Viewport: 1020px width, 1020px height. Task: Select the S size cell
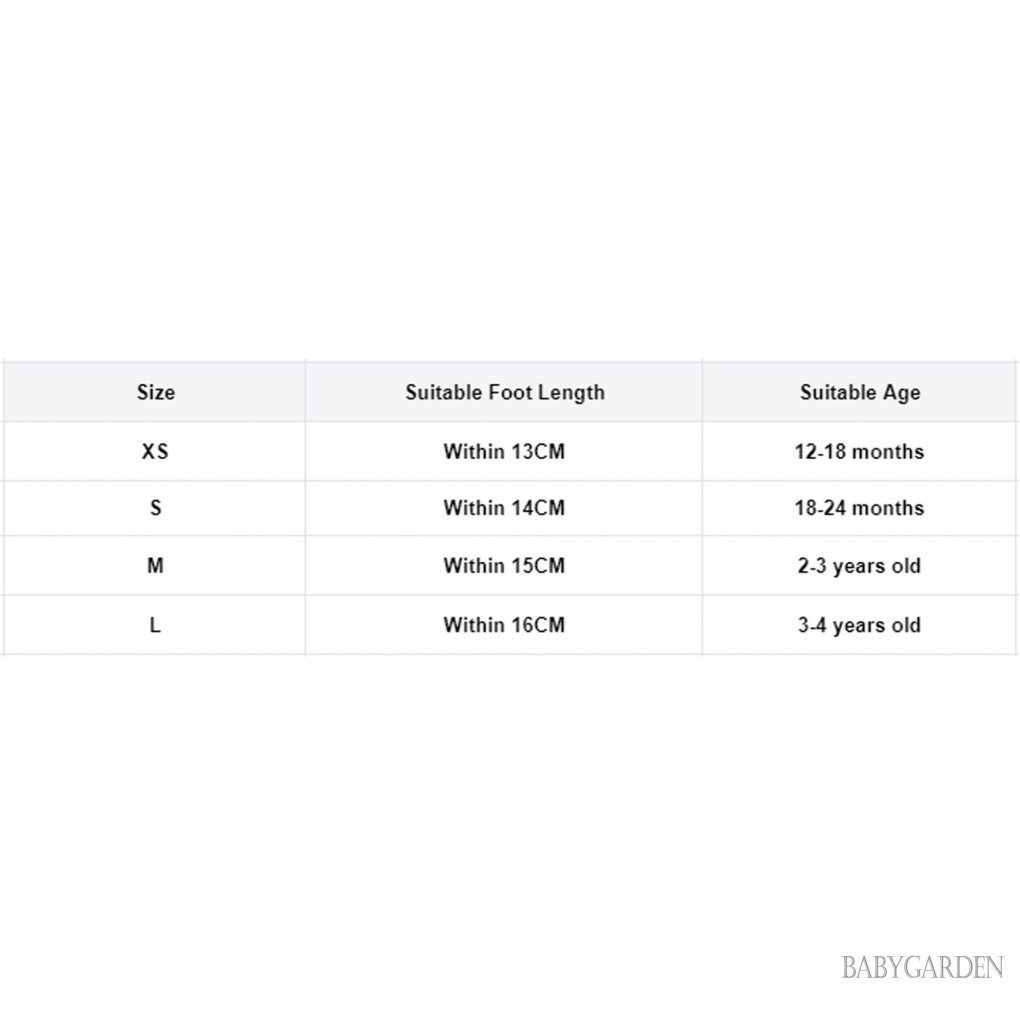[x=155, y=508]
